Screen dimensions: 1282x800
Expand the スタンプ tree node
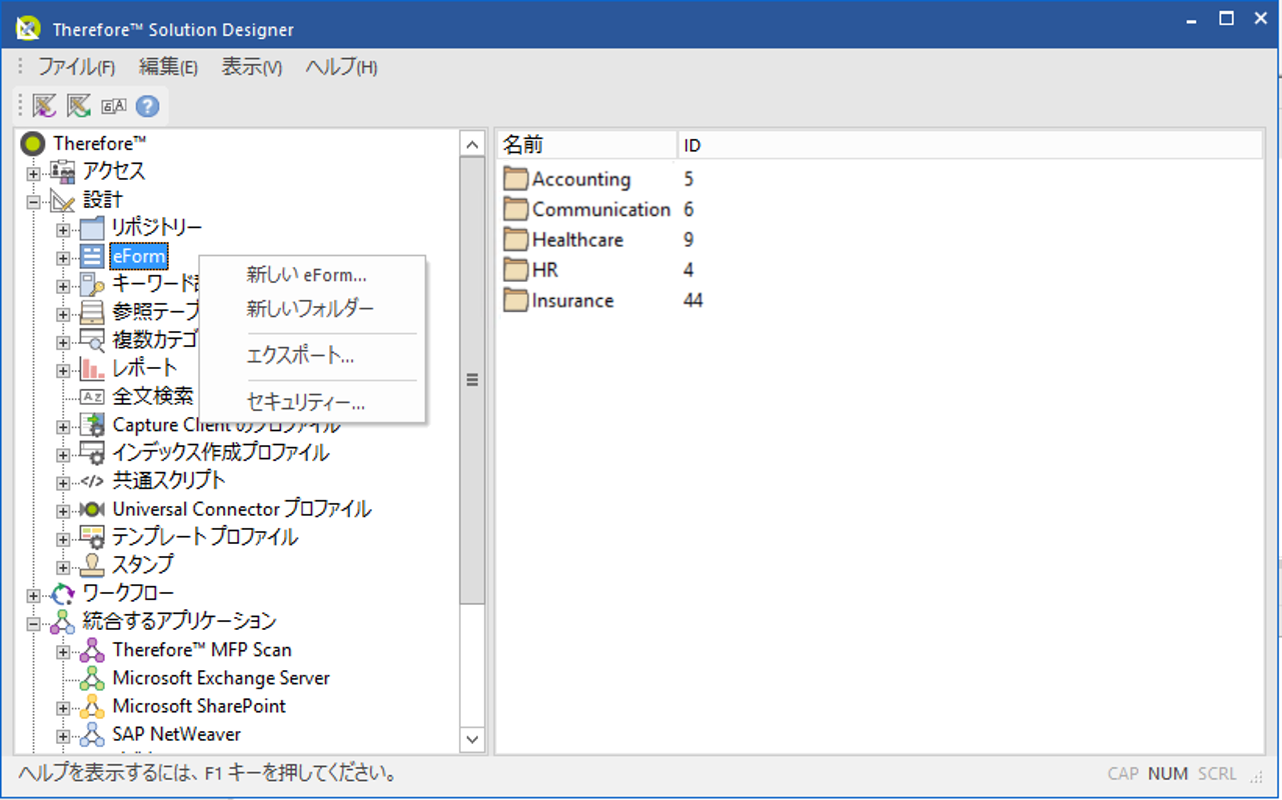click(x=63, y=567)
